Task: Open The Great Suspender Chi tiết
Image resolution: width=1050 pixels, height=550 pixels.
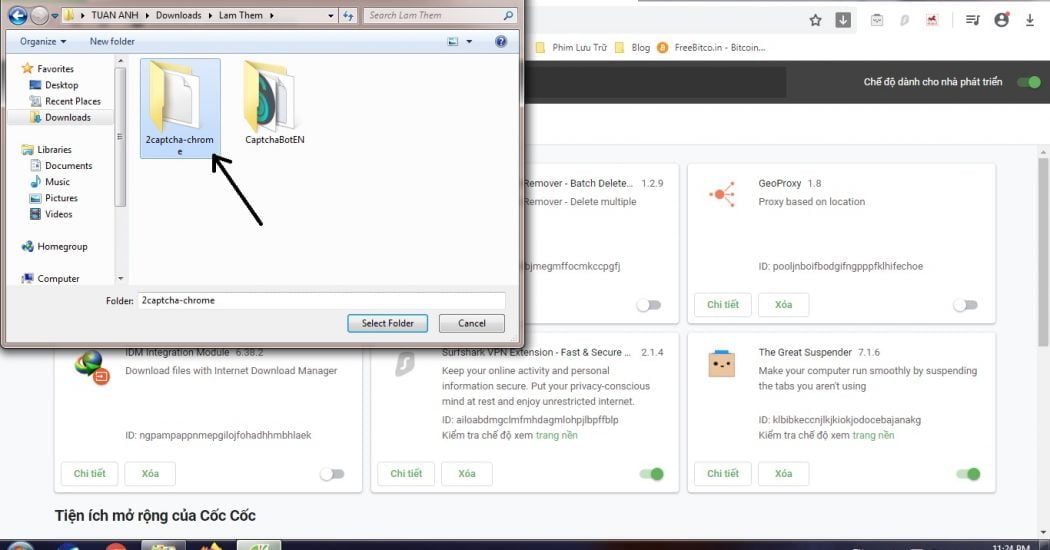Action: coord(723,473)
